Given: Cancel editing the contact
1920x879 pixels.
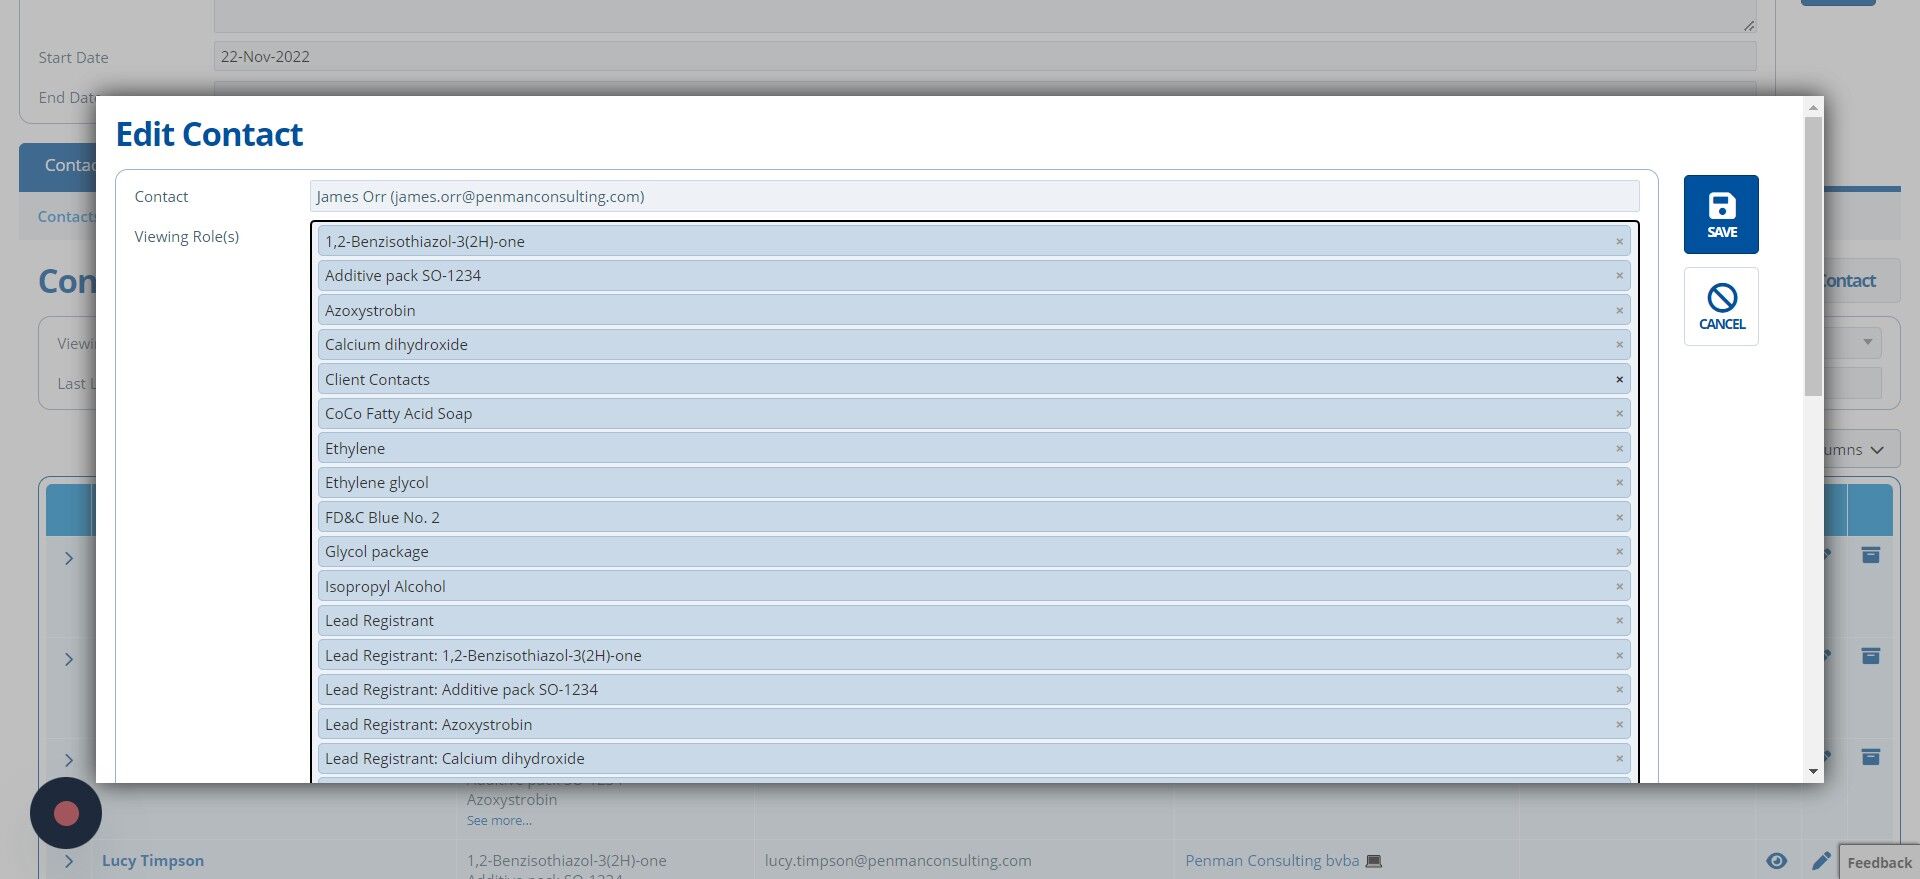Looking at the screenshot, I should [x=1720, y=306].
